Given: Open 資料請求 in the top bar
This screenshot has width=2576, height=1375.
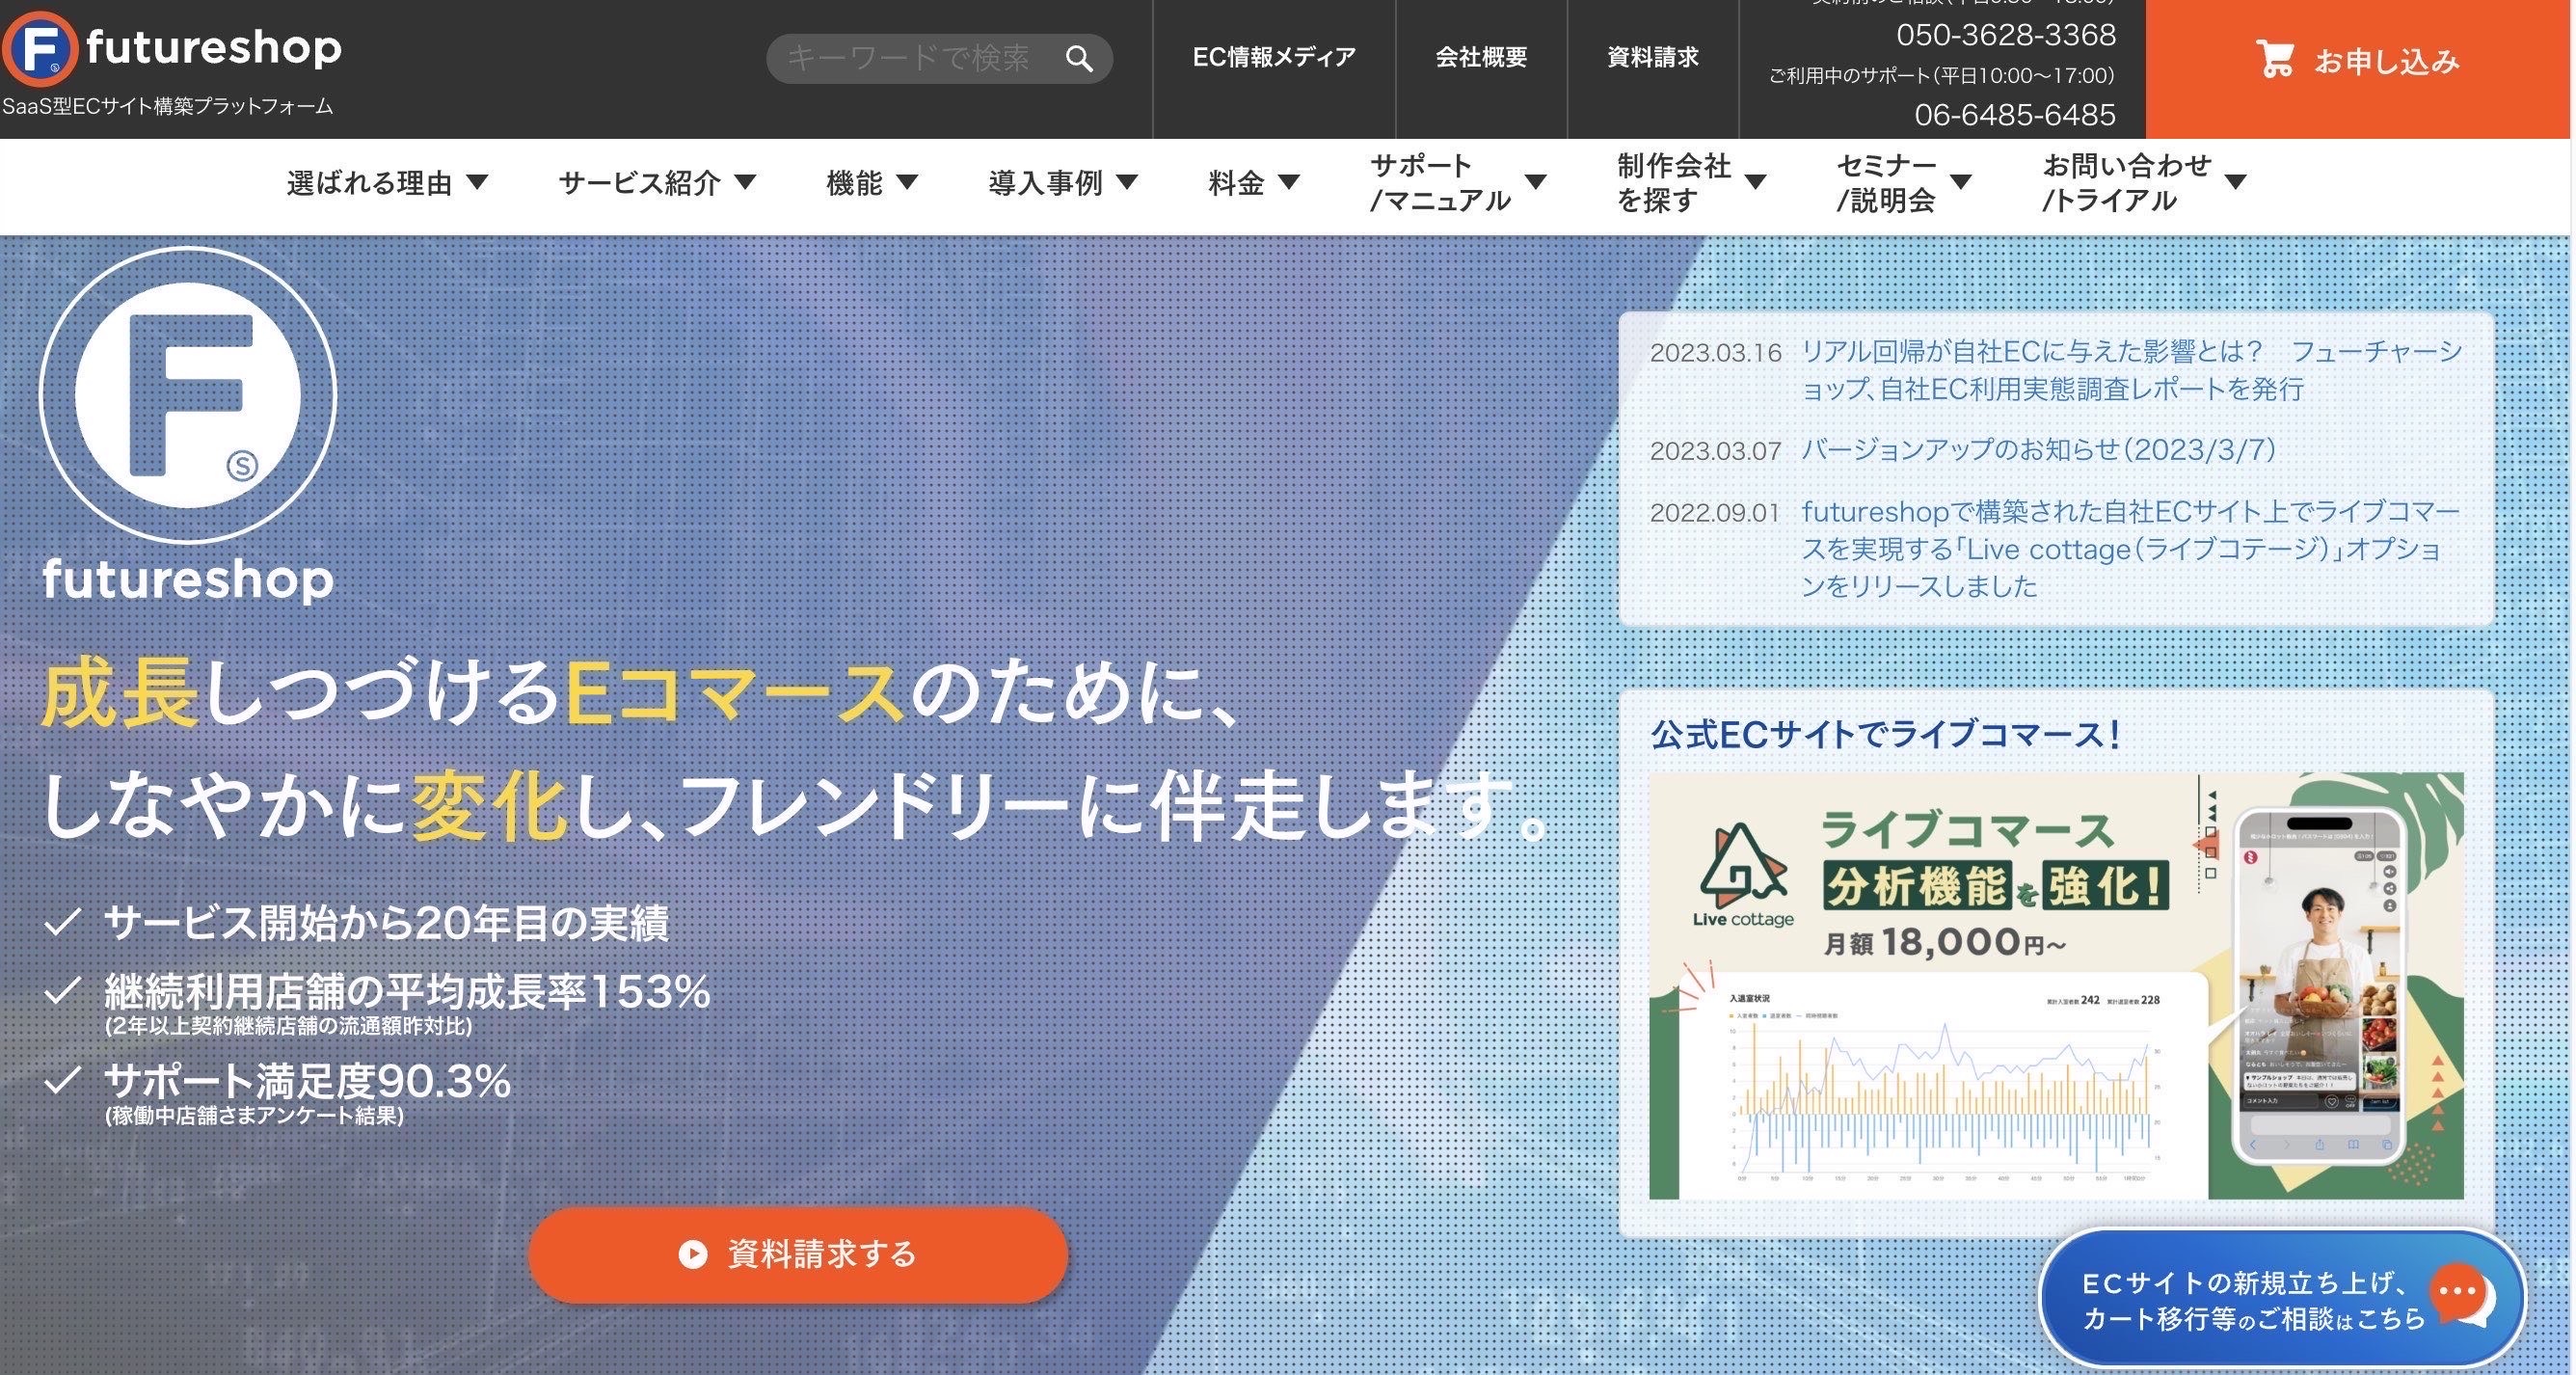Looking at the screenshot, I should pos(1652,57).
